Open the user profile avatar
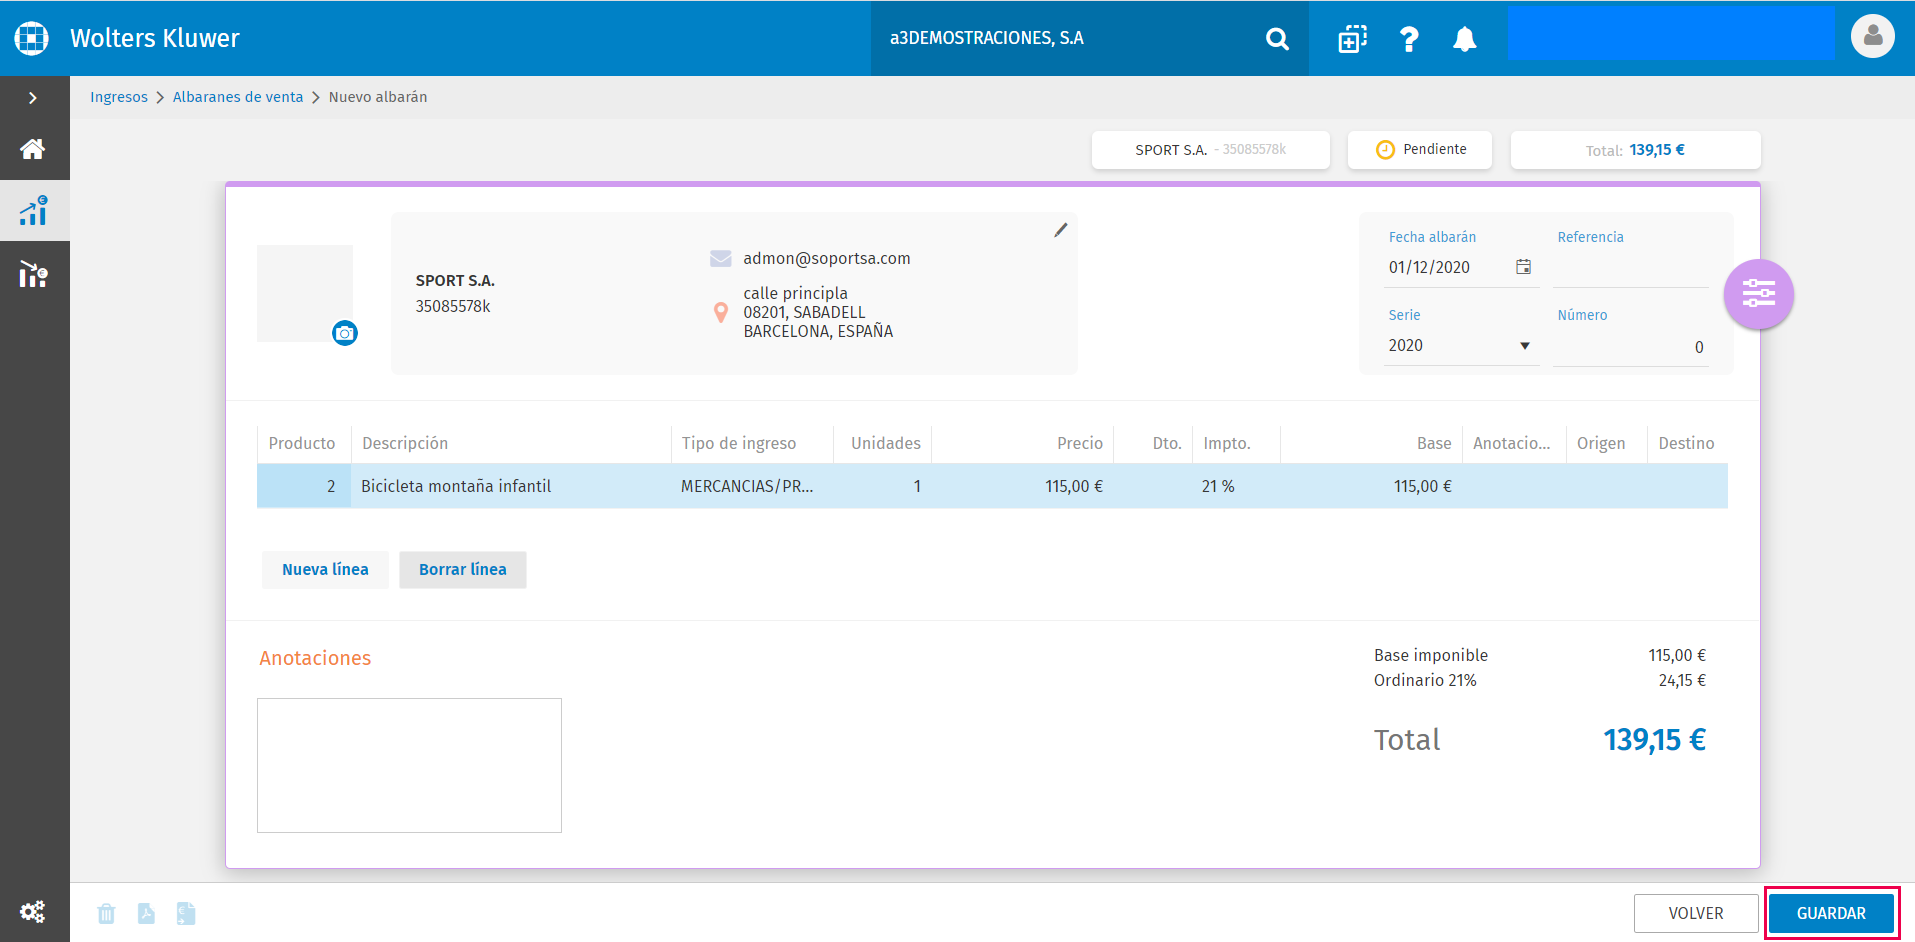 1873,37
